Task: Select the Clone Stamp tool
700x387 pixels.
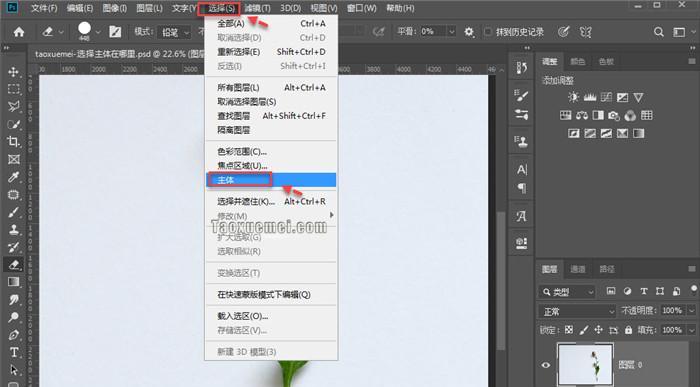Action: pos(13,229)
